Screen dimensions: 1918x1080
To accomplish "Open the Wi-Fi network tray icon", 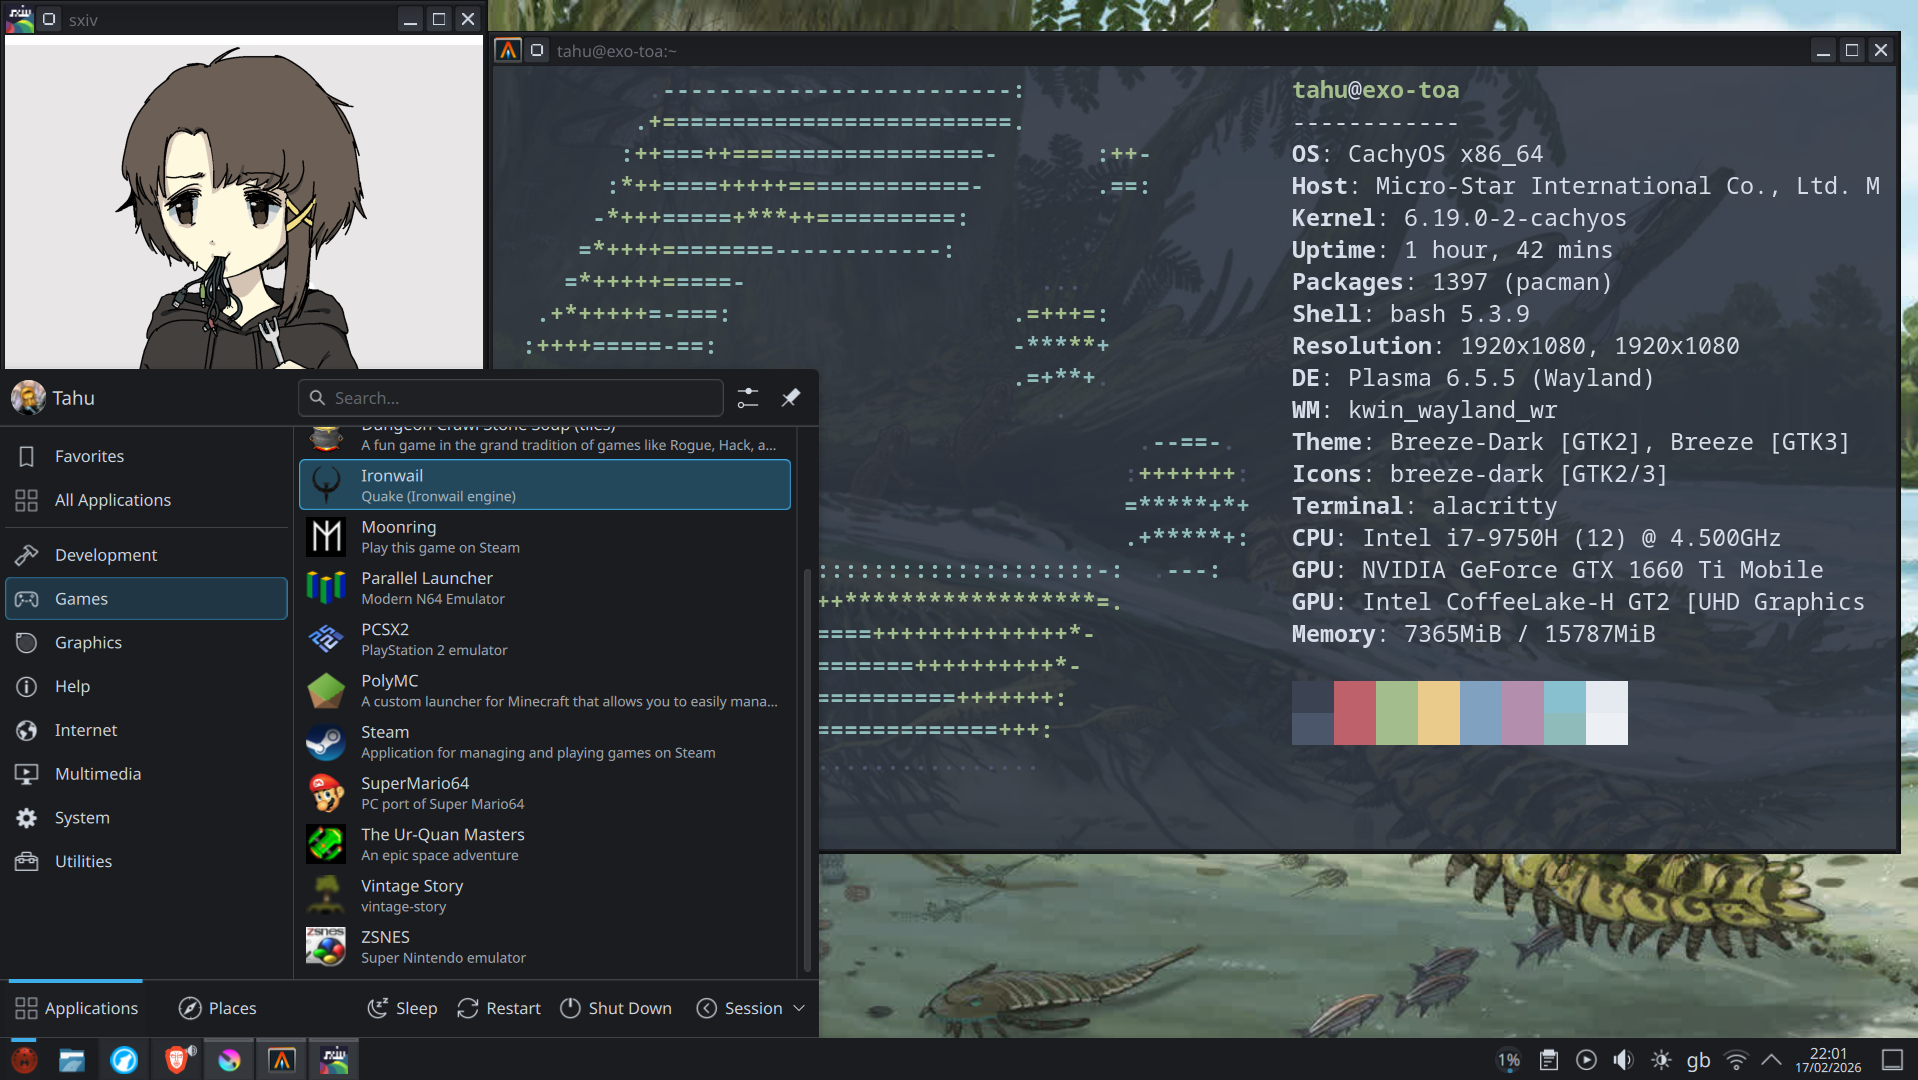I will pyautogui.click(x=1736, y=1060).
